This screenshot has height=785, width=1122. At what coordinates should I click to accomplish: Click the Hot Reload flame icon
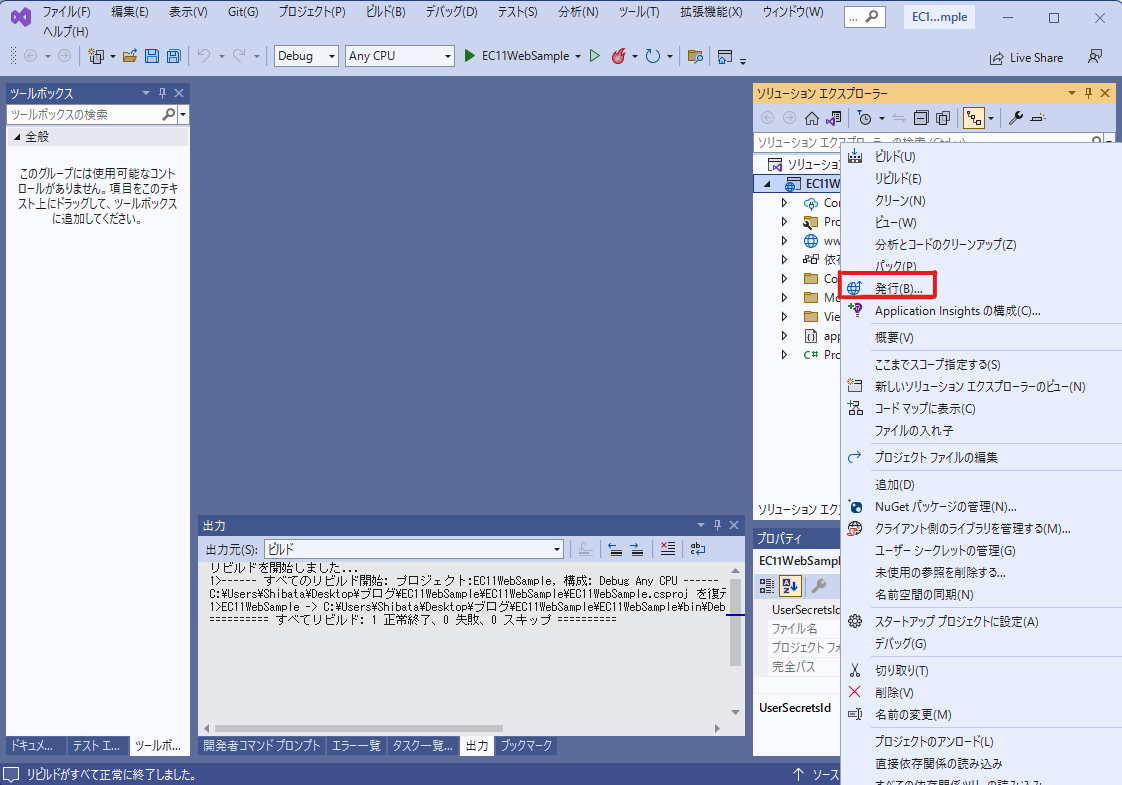point(618,56)
